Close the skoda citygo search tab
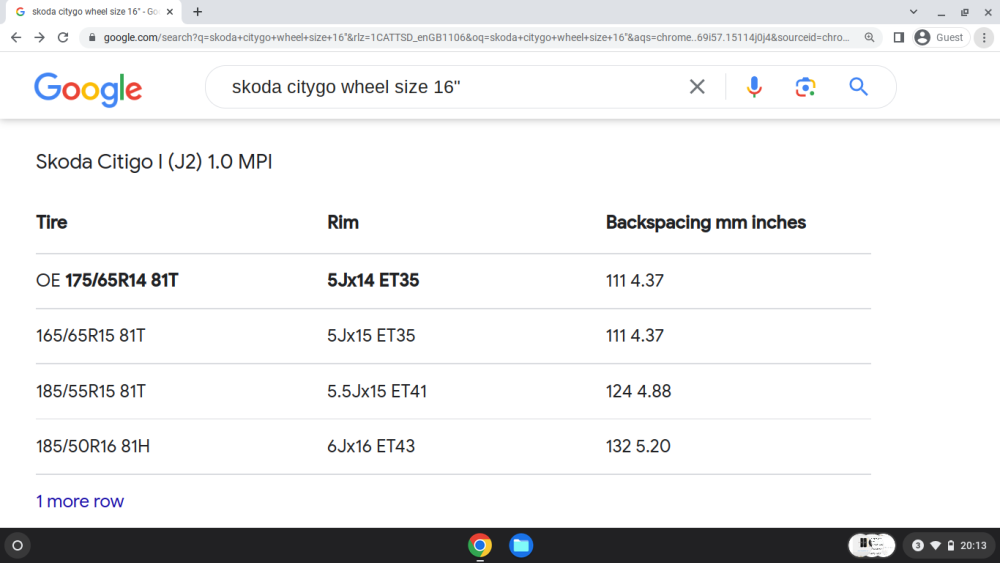This screenshot has width=1000, height=563. coord(170,11)
